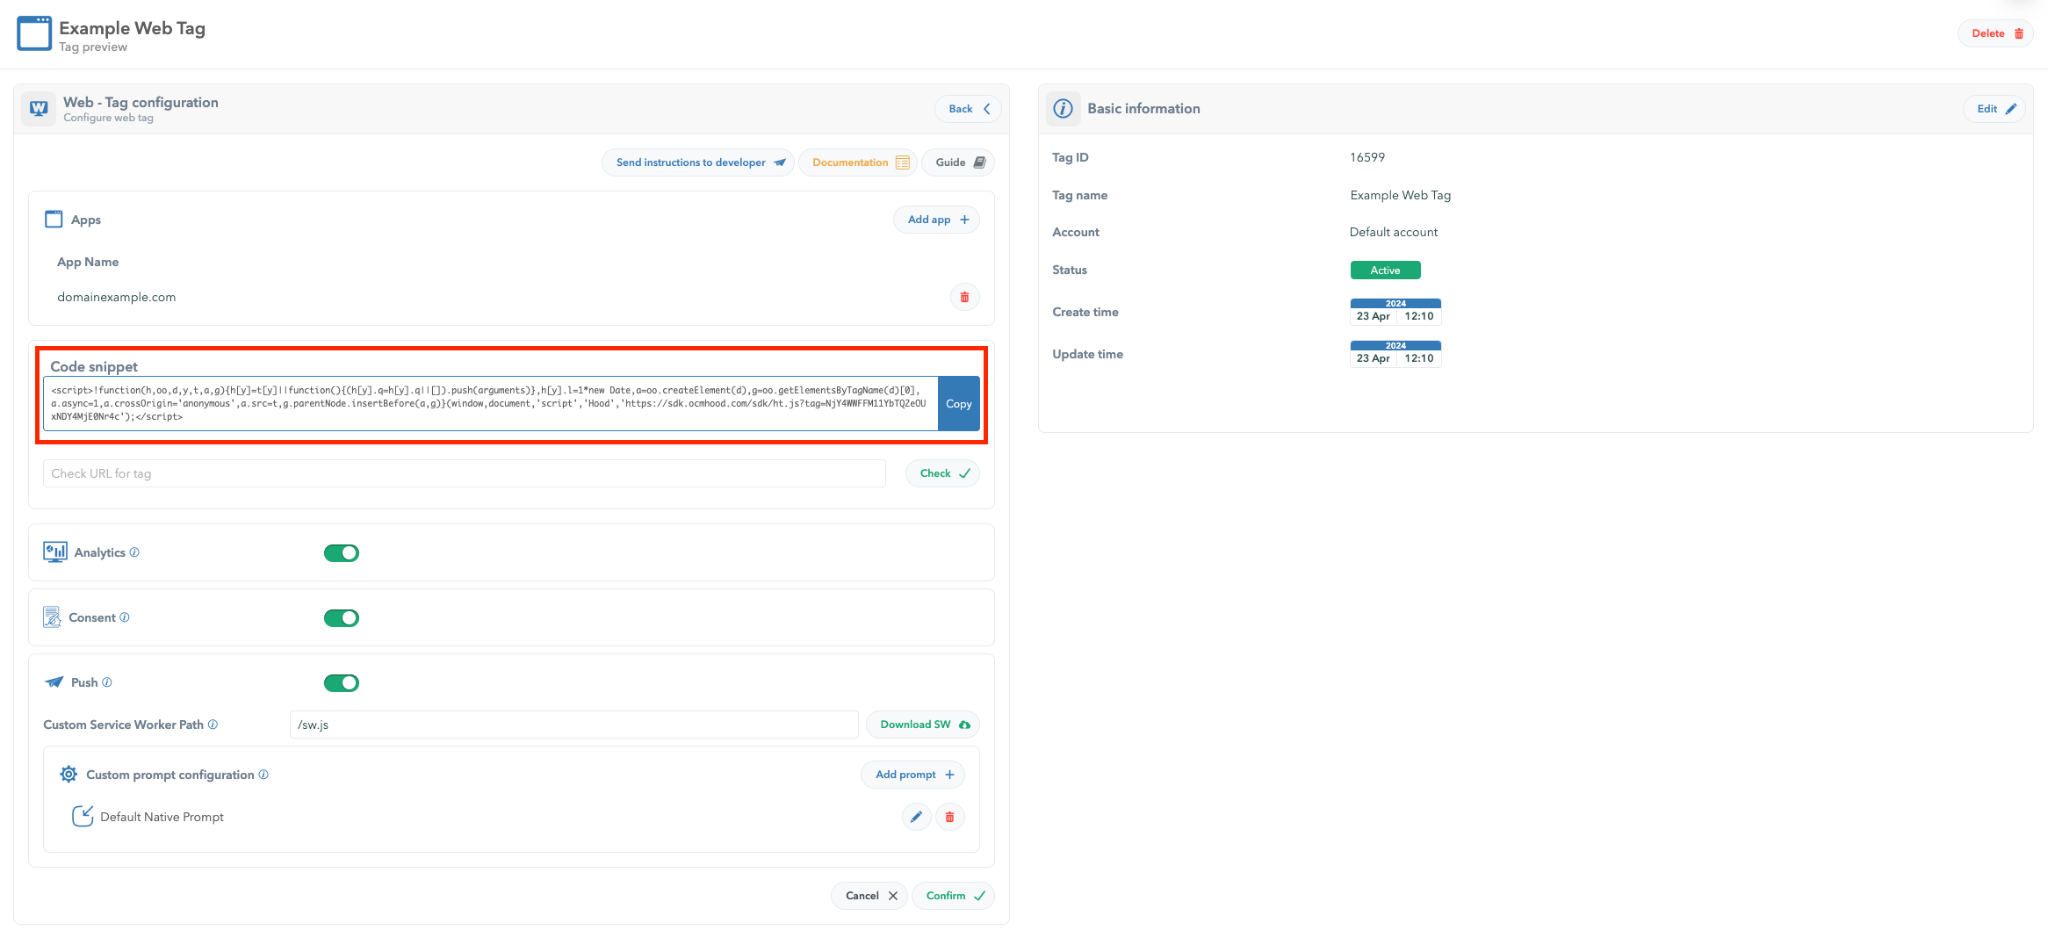Open the Consent info tooltip icon
This screenshot has height=935, width=2048.
click(x=125, y=617)
